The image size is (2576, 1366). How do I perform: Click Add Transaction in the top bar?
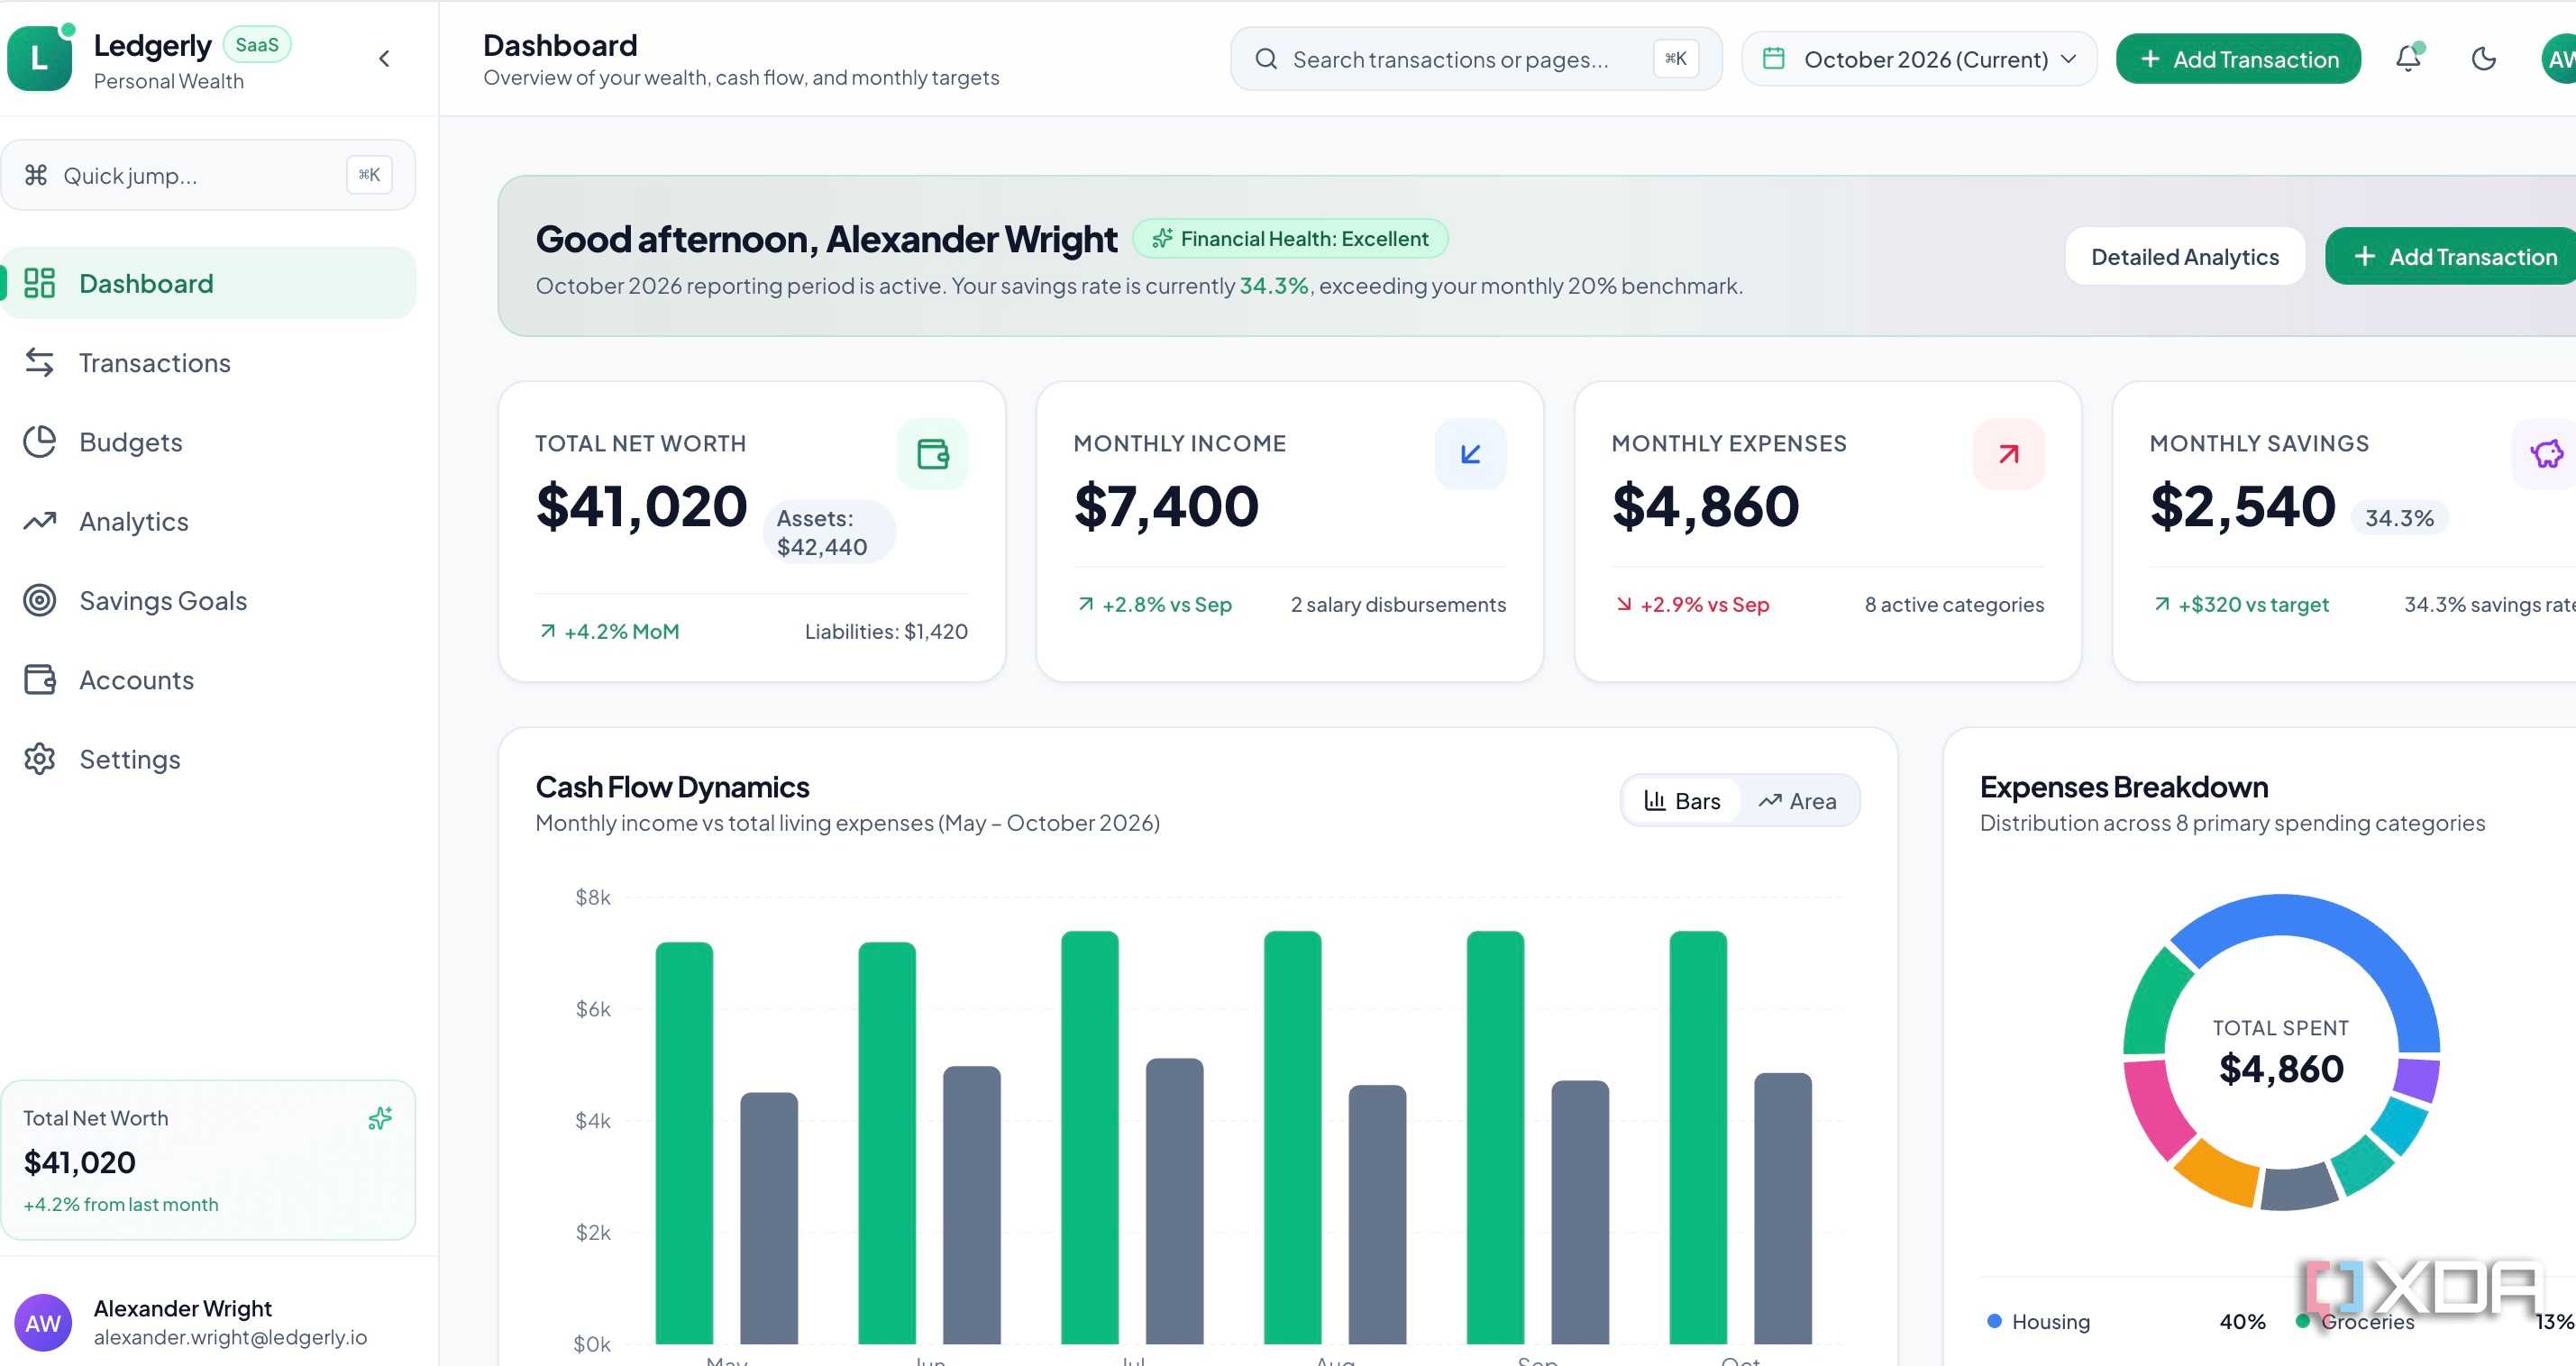[2238, 59]
